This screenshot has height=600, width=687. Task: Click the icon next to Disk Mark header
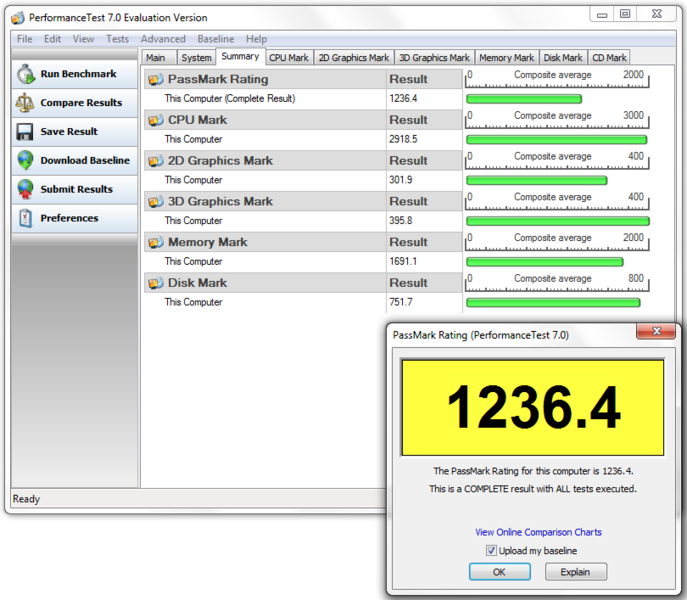click(x=156, y=283)
